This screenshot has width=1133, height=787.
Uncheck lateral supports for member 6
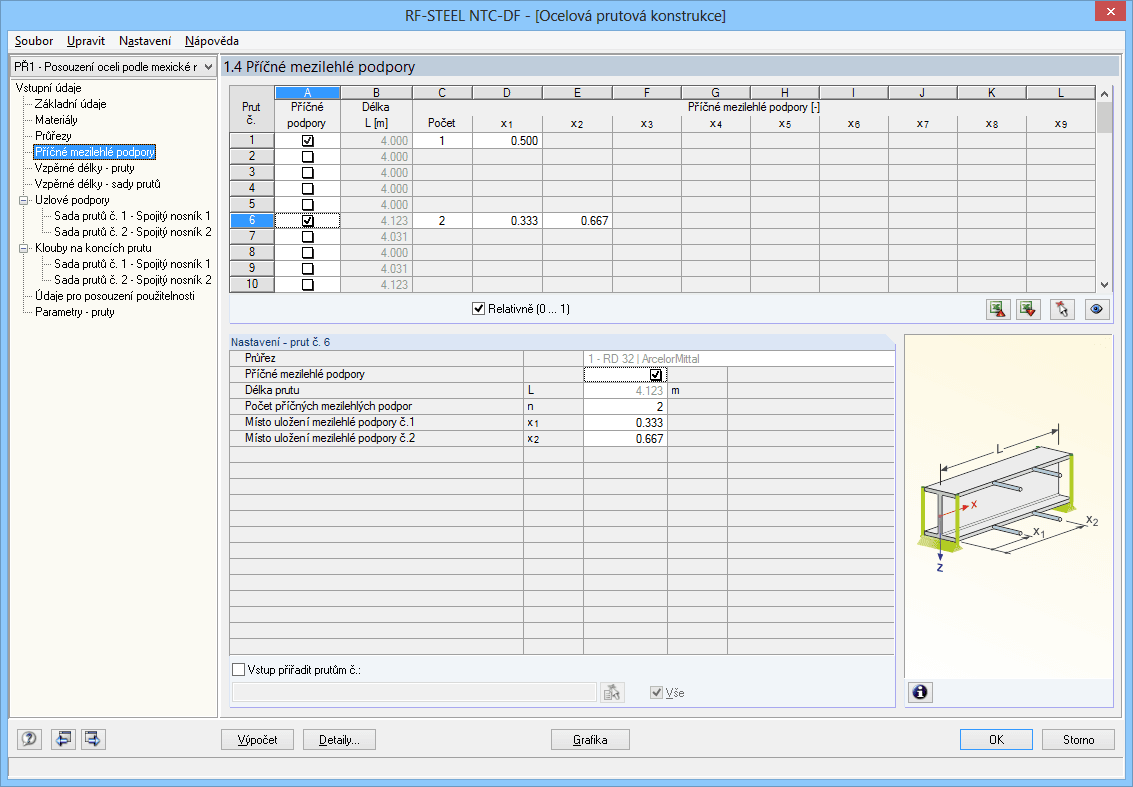pos(308,220)
